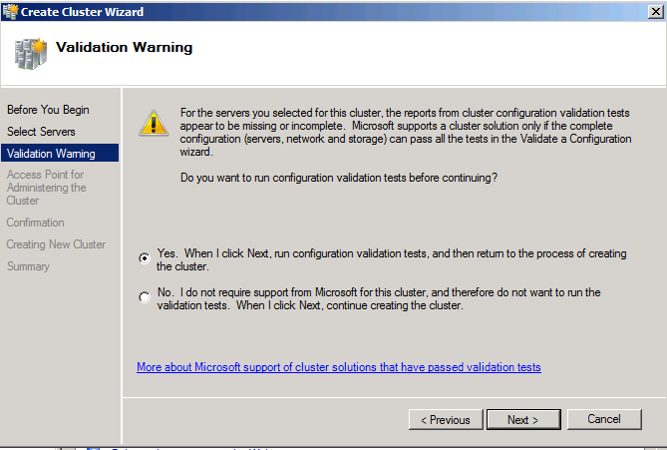Screen dimensions: 667x450
Task: Click the yellow warning triangle icon
Action: pyautogui.click(x=154, y=123)
